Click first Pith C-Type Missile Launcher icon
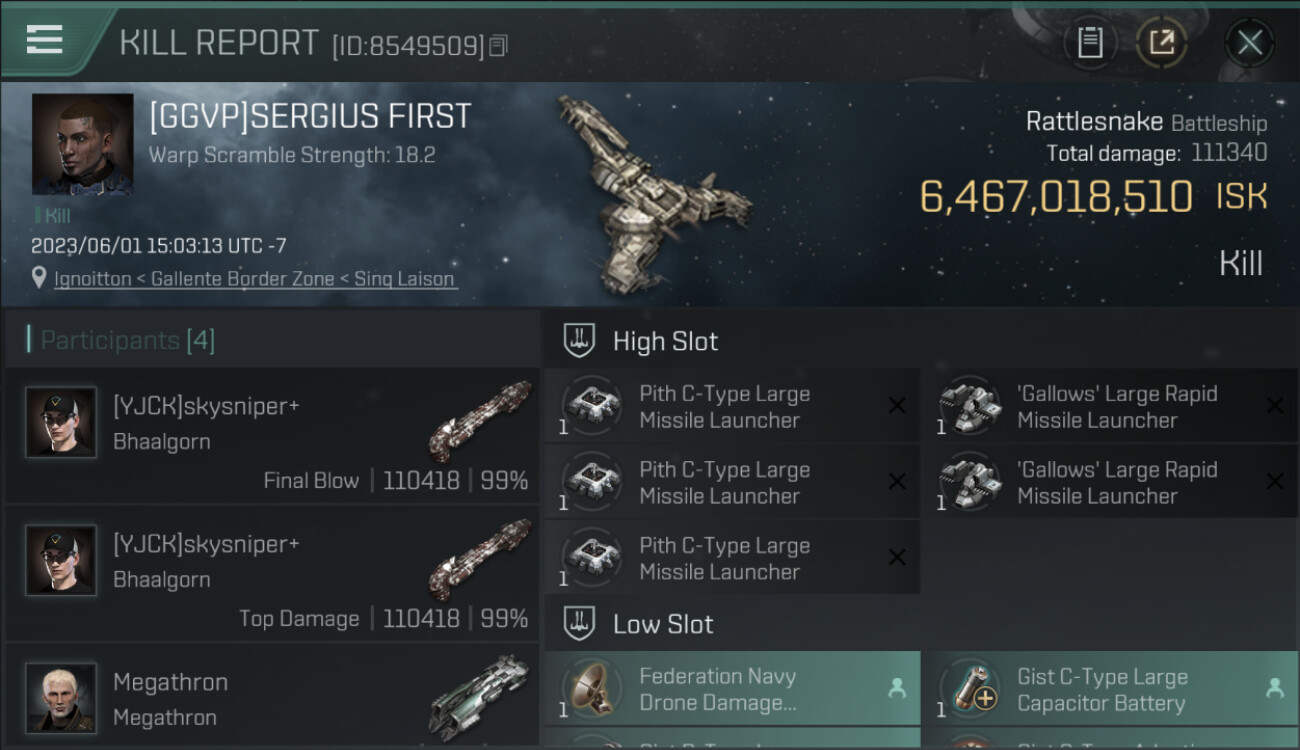 coord(592,405)
